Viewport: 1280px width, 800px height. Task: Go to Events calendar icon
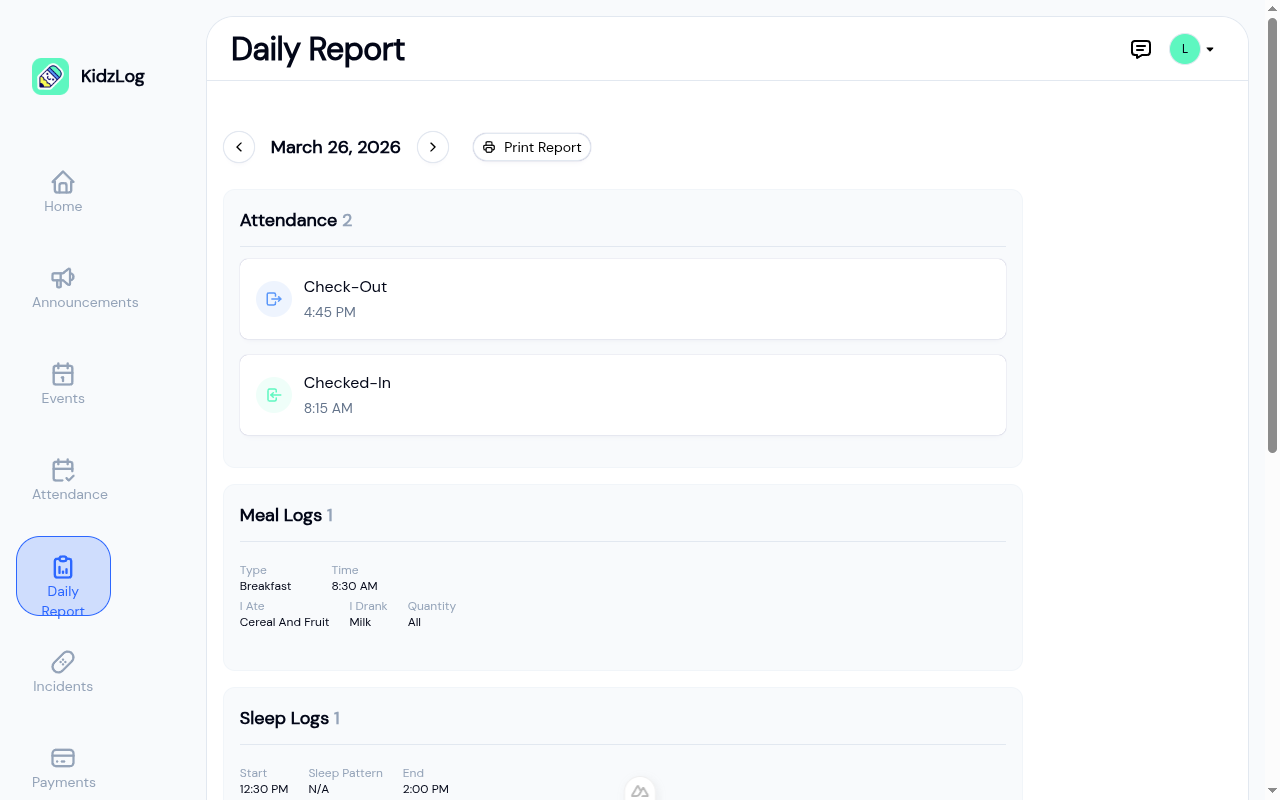tap(63, 374)
